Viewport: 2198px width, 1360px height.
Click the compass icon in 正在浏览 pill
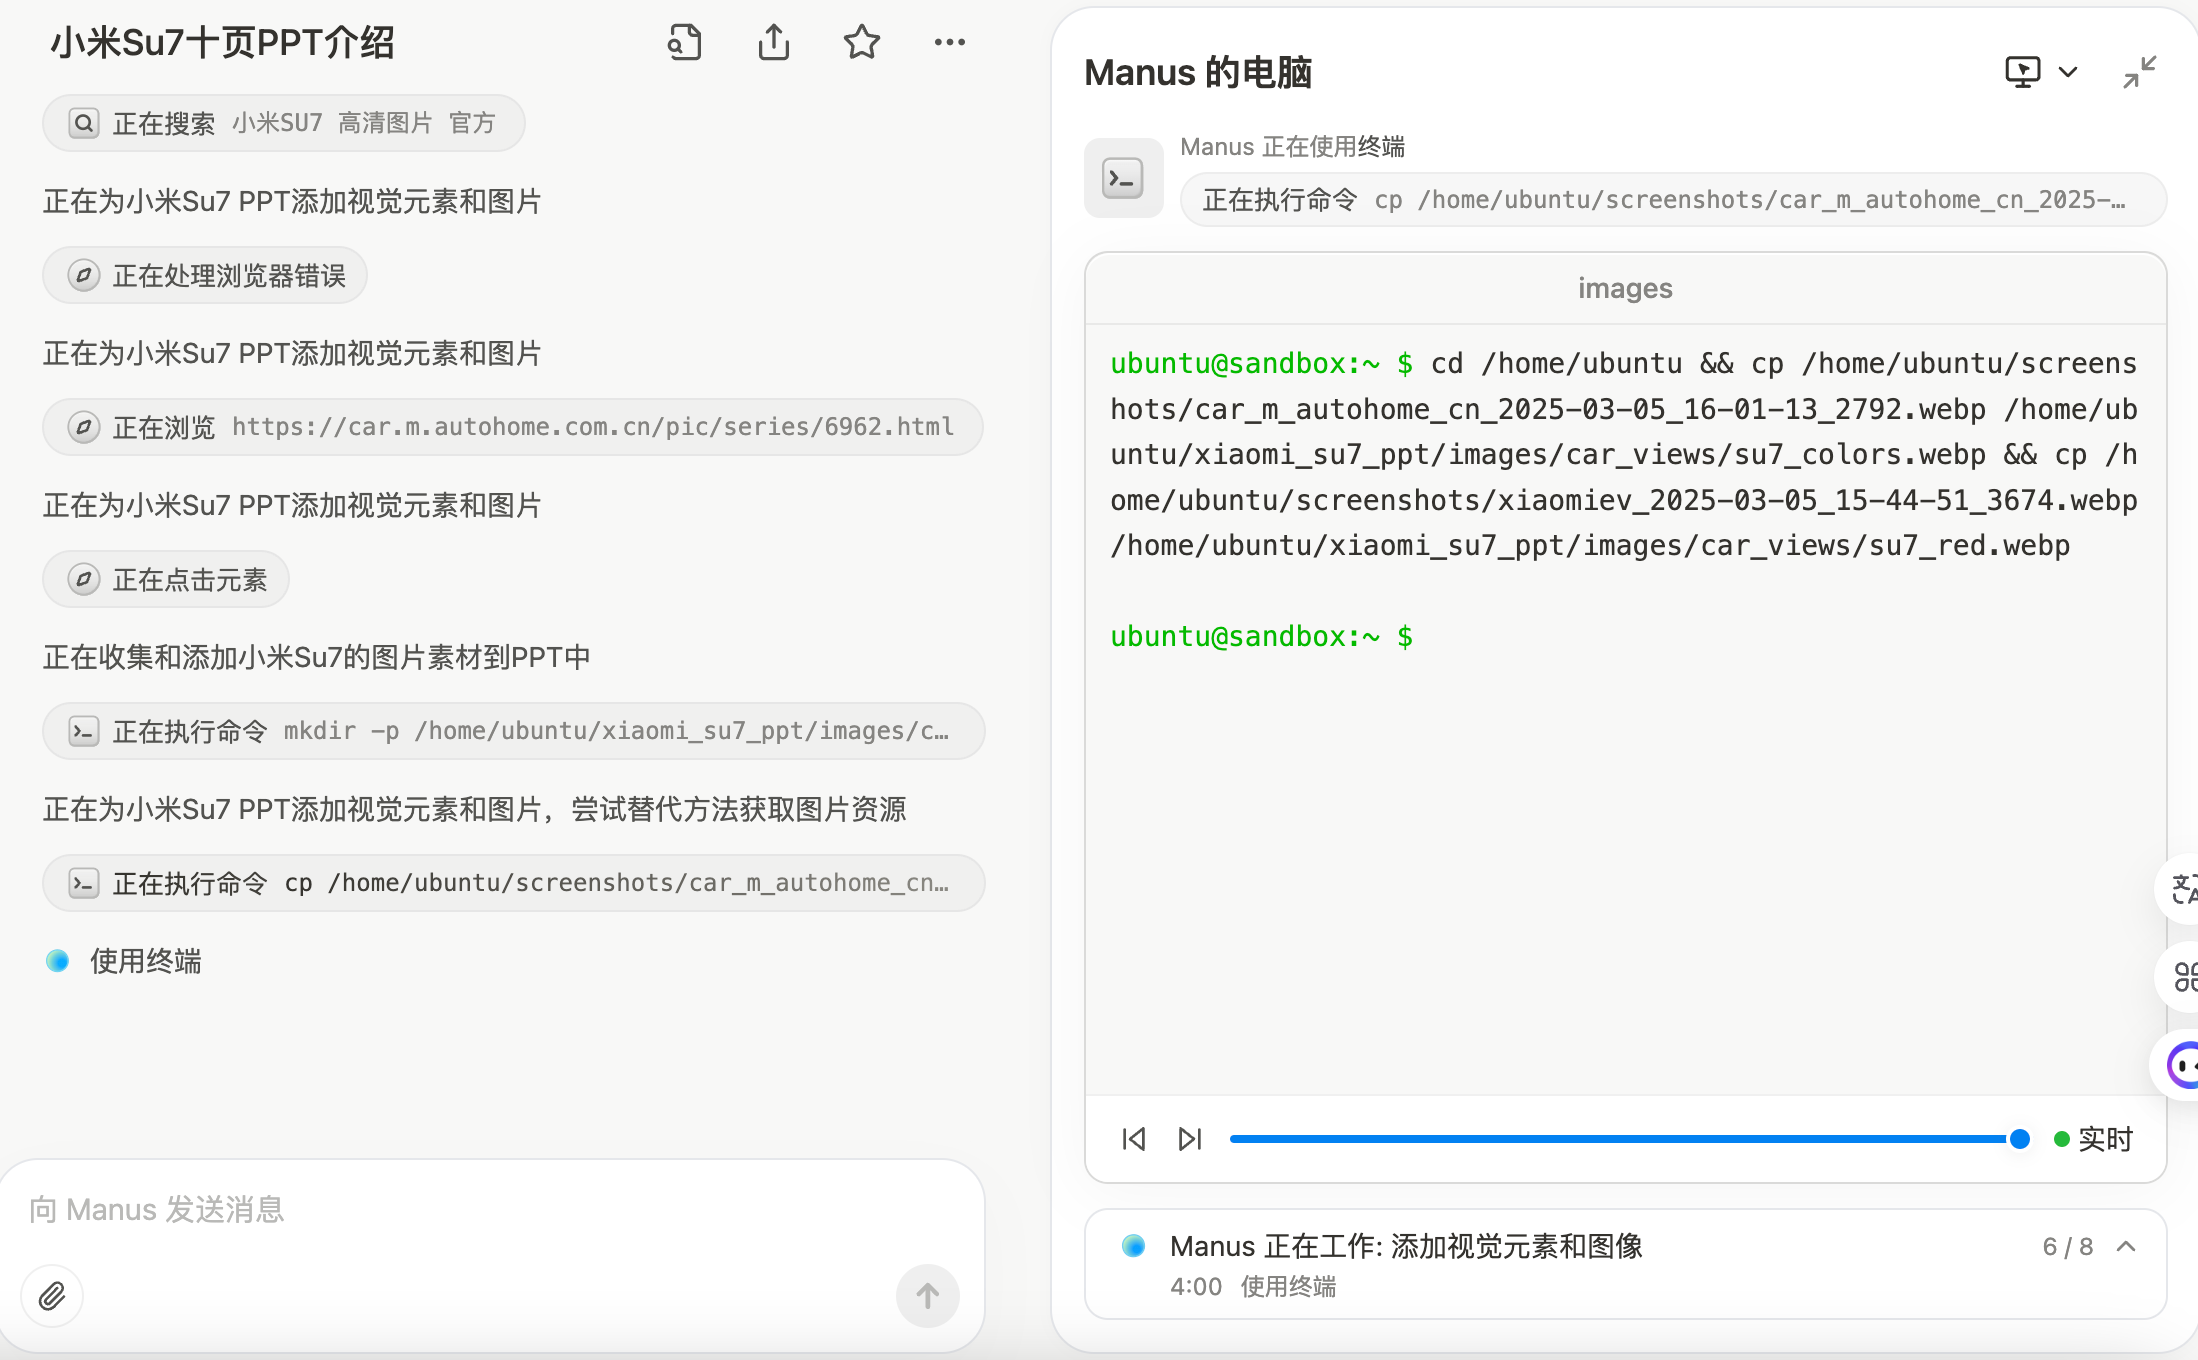84,427
